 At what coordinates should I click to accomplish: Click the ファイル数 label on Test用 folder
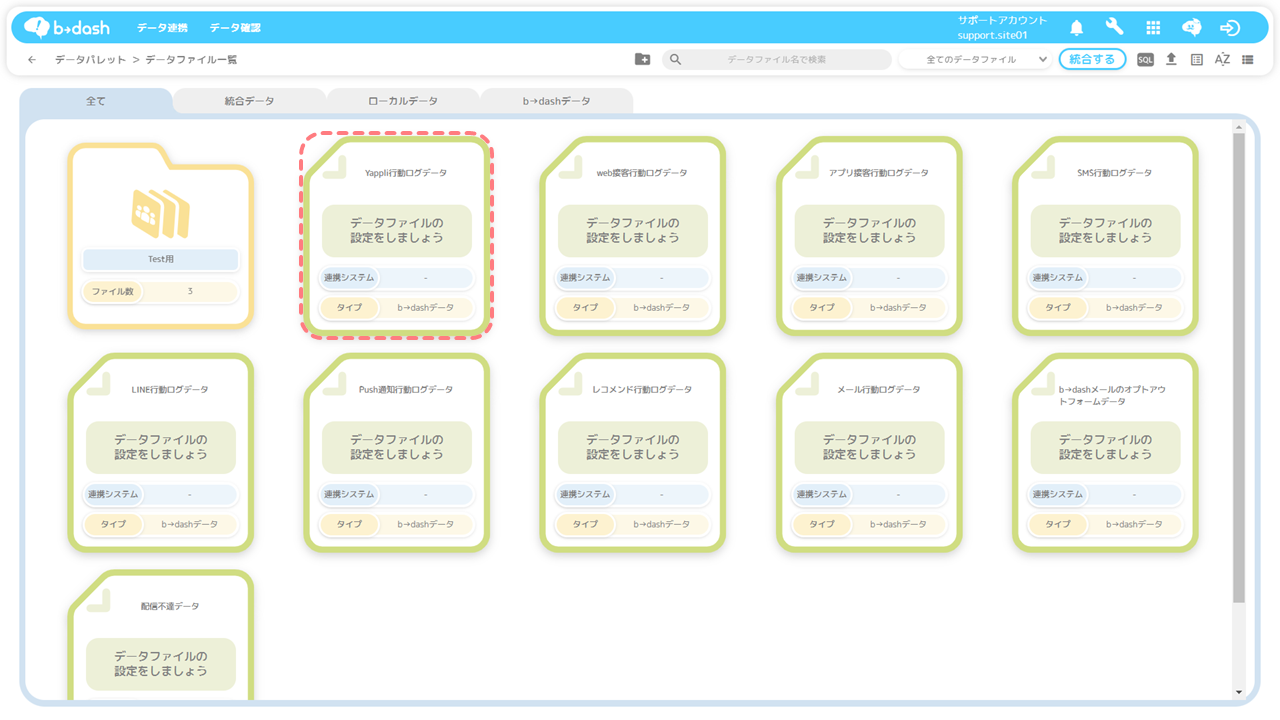113,292
